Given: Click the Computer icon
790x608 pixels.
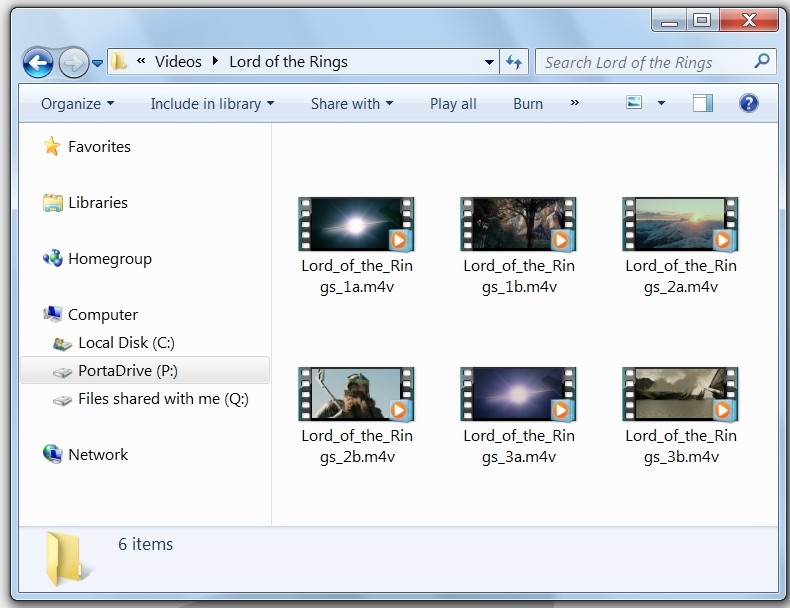Looking at the screenshot, I should tap(52, 314).
